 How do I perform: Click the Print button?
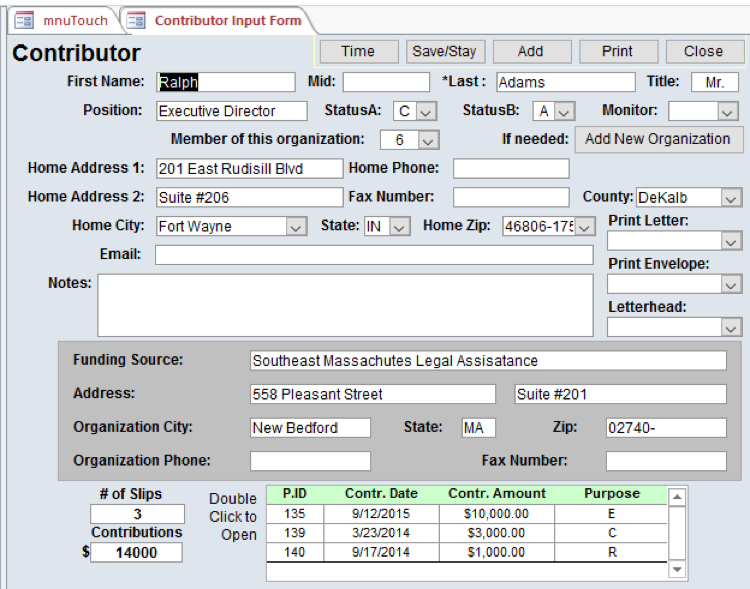(617, 52)
